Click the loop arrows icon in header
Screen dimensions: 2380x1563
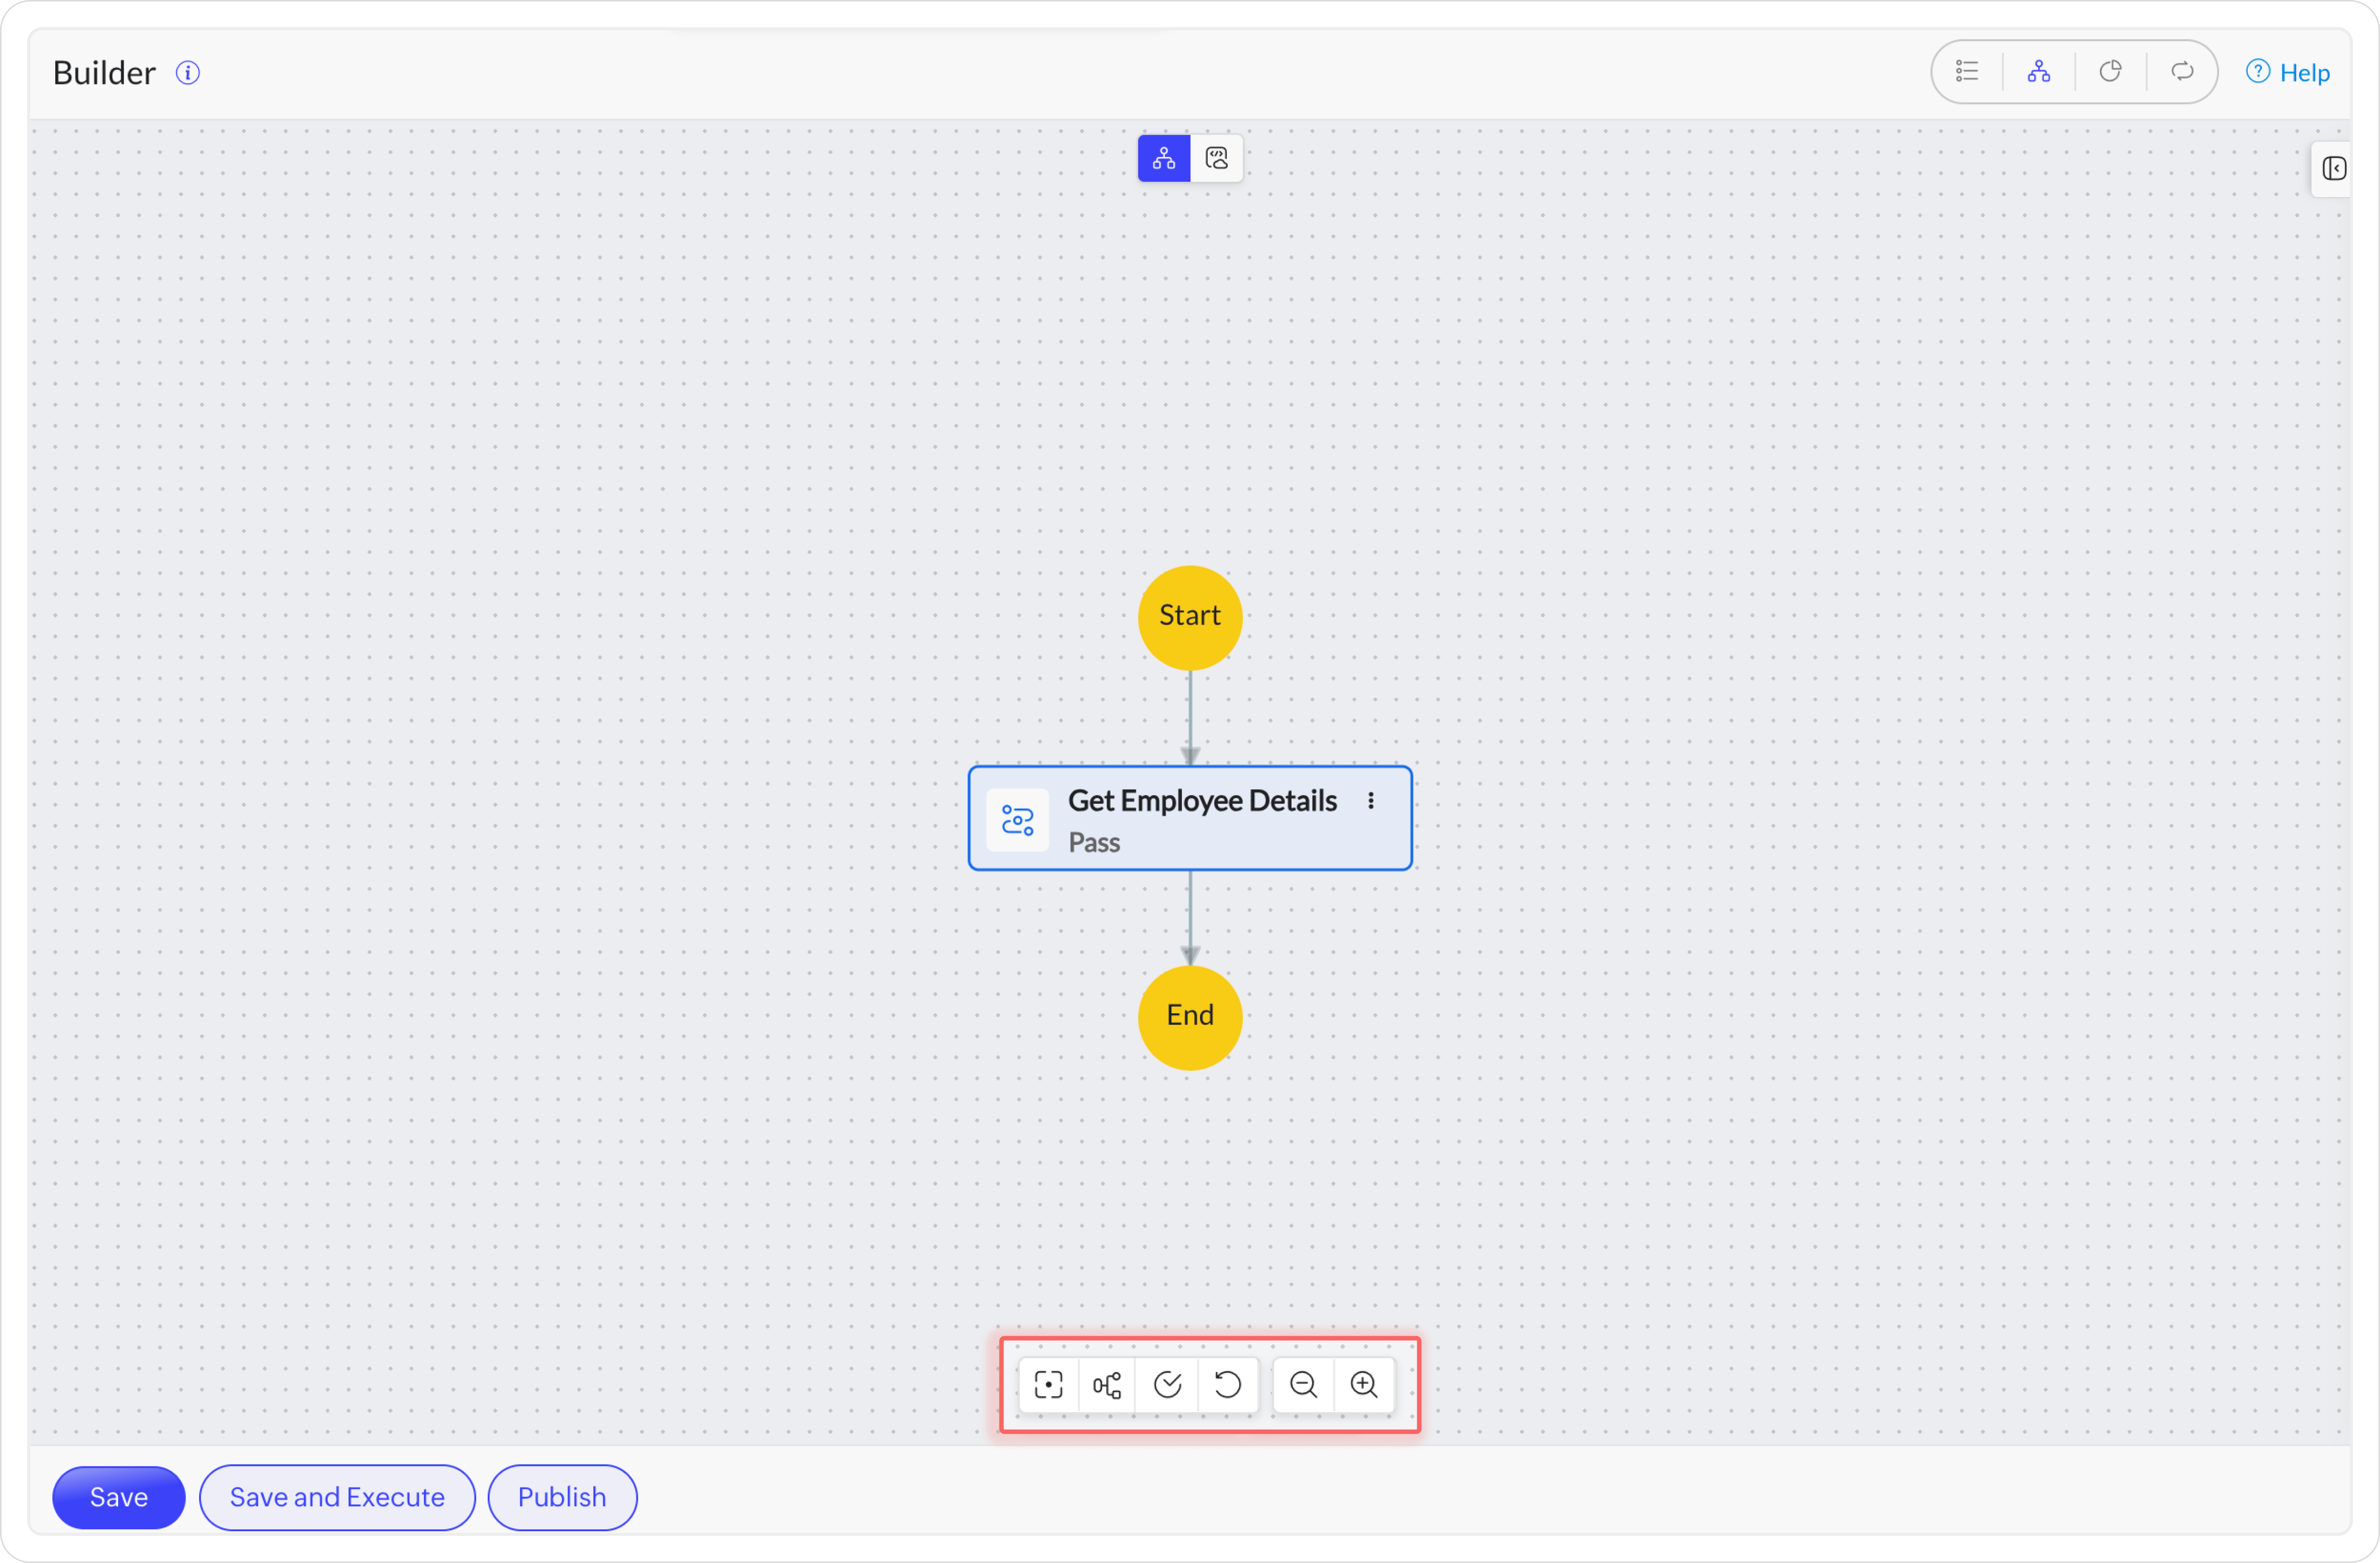click(2182, 72)
